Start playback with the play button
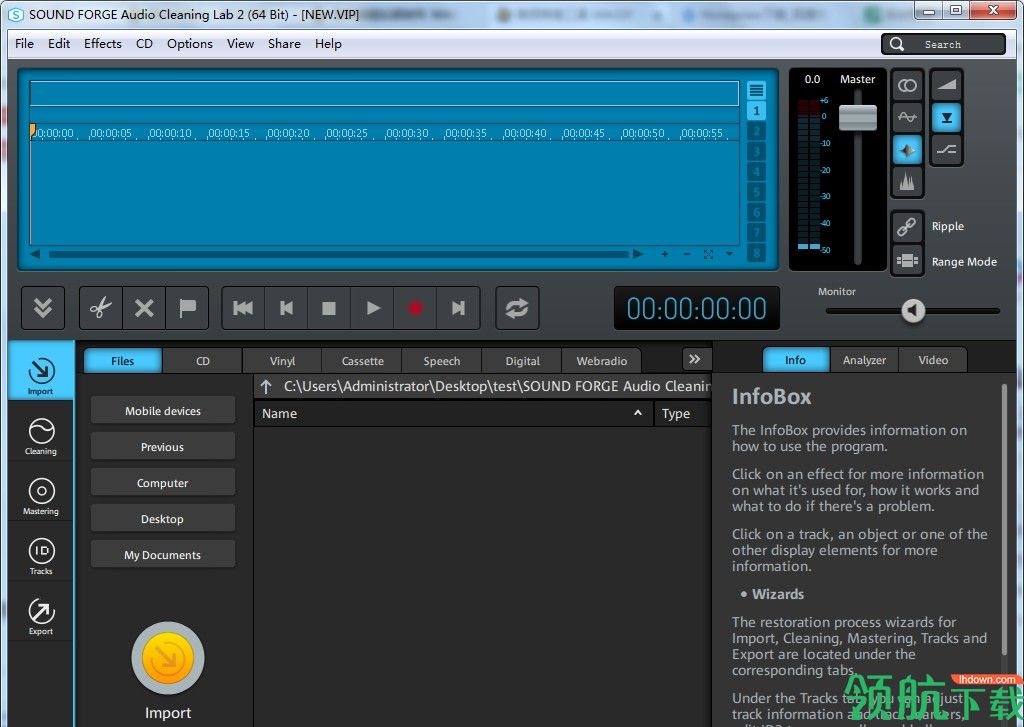Screen dimensions: 1024x727 click(x=372, y=308)
